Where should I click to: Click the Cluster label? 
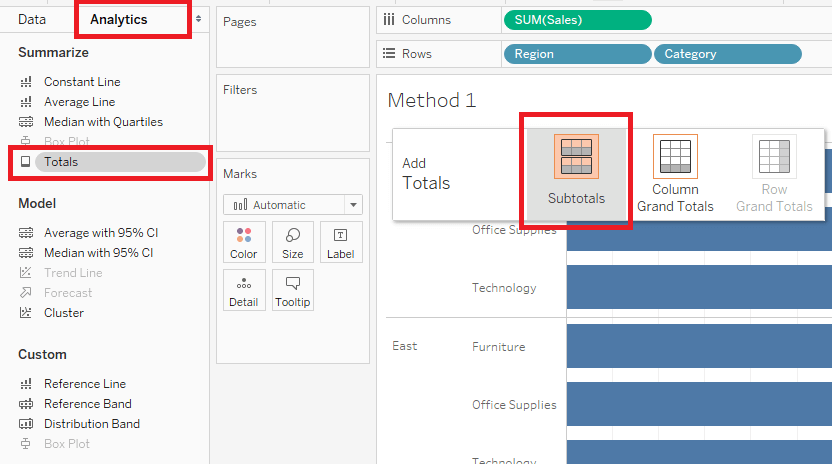pyautogui.click(x=64, y=313)
